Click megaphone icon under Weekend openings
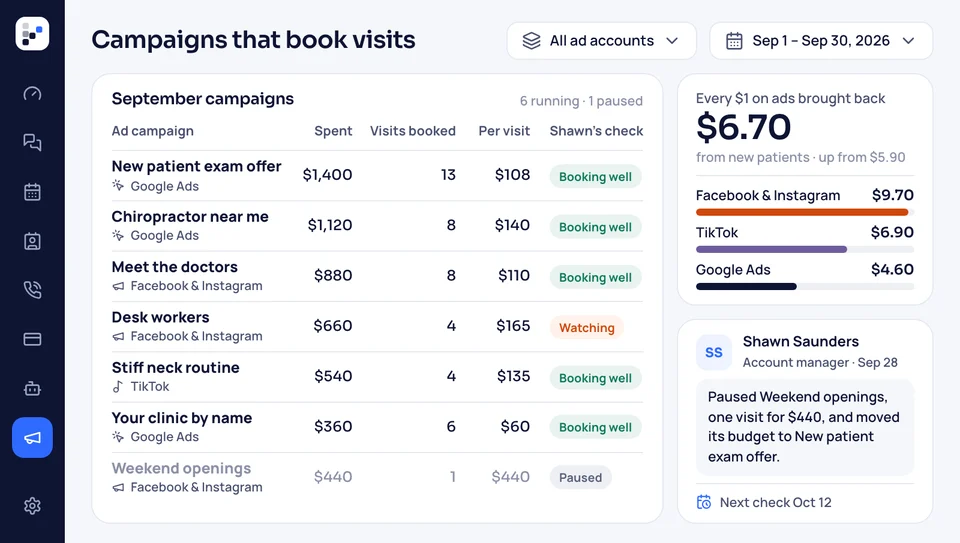This screenshot has height=543, width=960. click(x=118, y=487)
